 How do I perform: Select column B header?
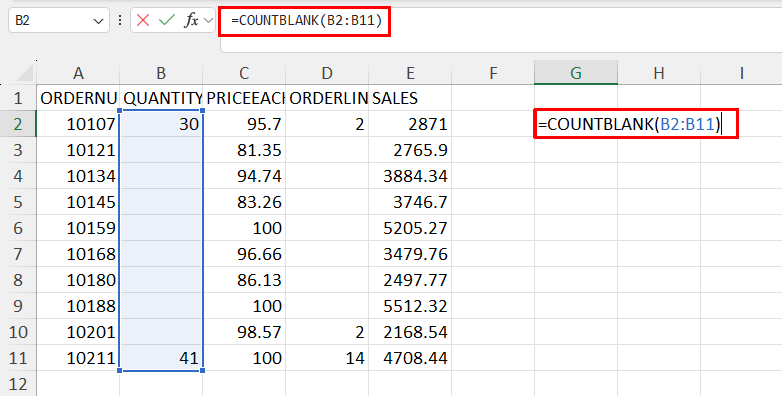(161, 73)
